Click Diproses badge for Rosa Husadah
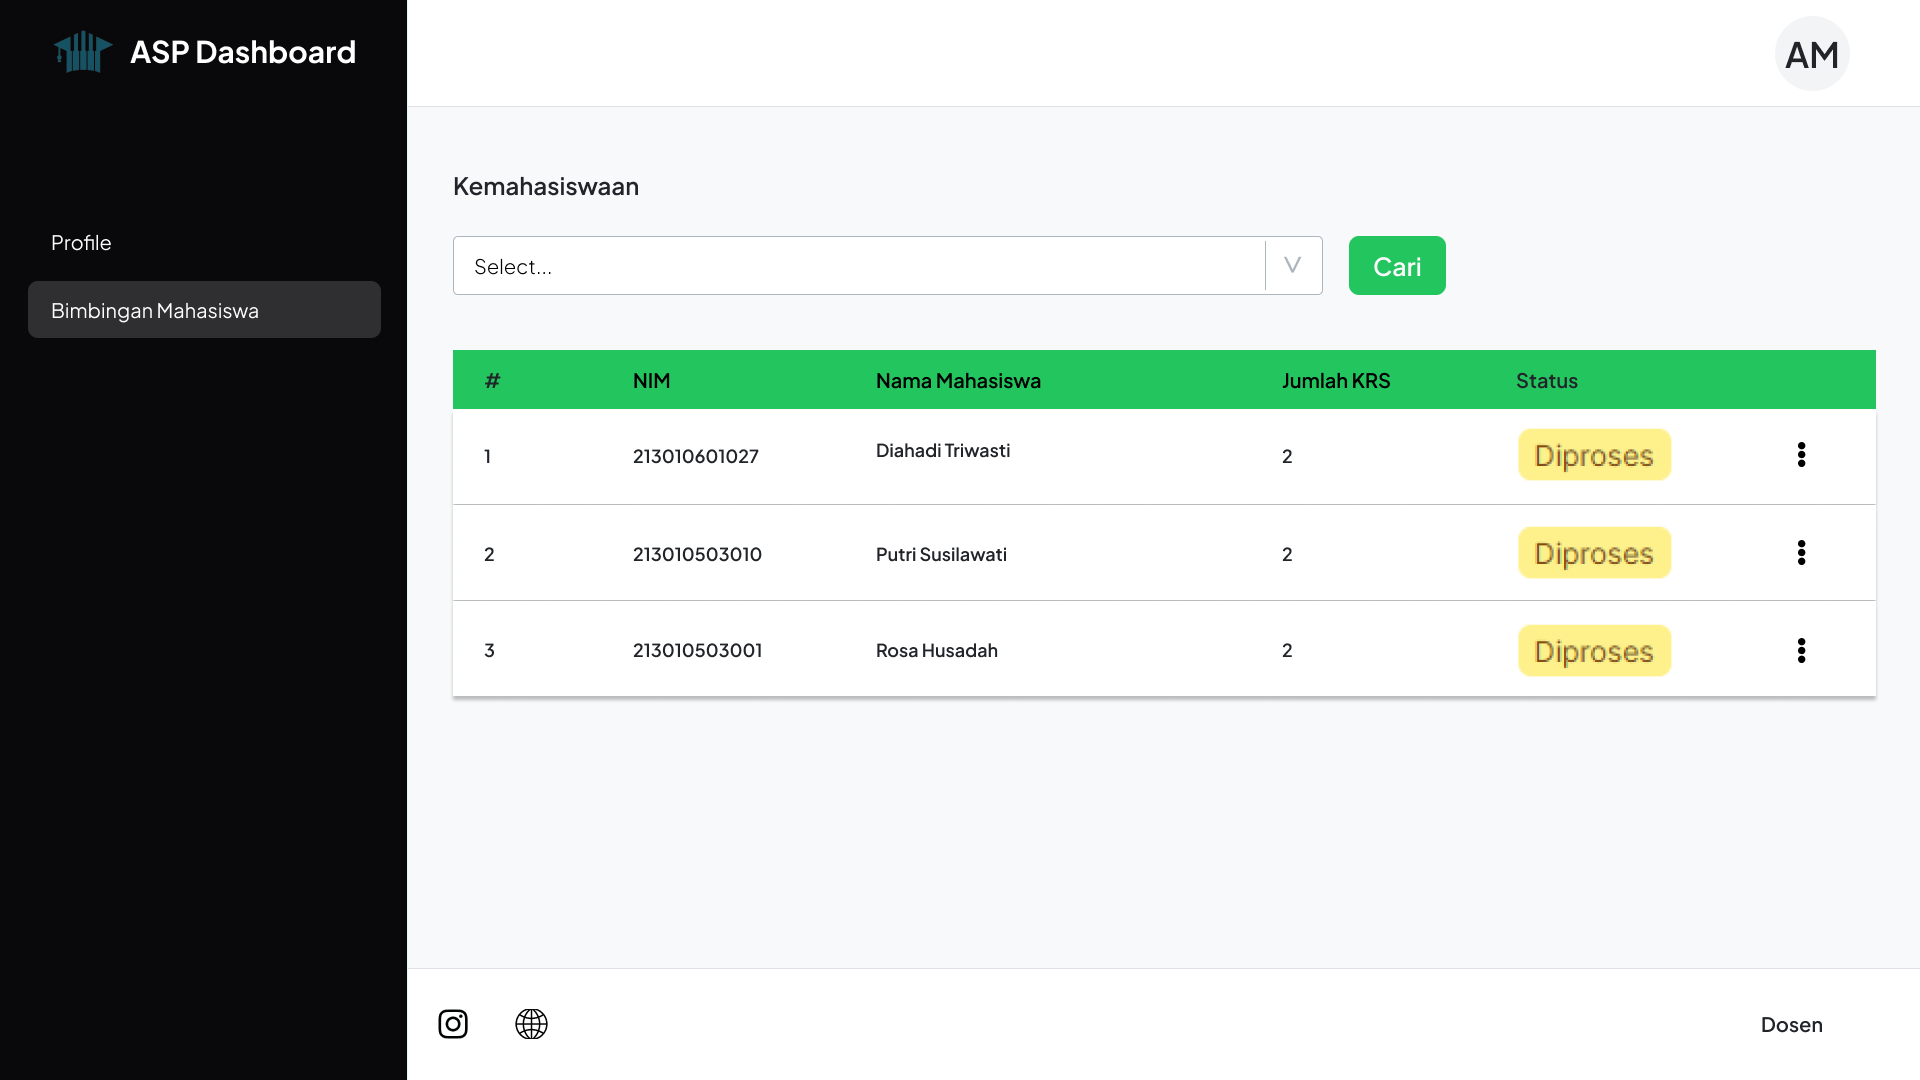The height and width of the screenshot is (1080, 1920). (1594, 651)
